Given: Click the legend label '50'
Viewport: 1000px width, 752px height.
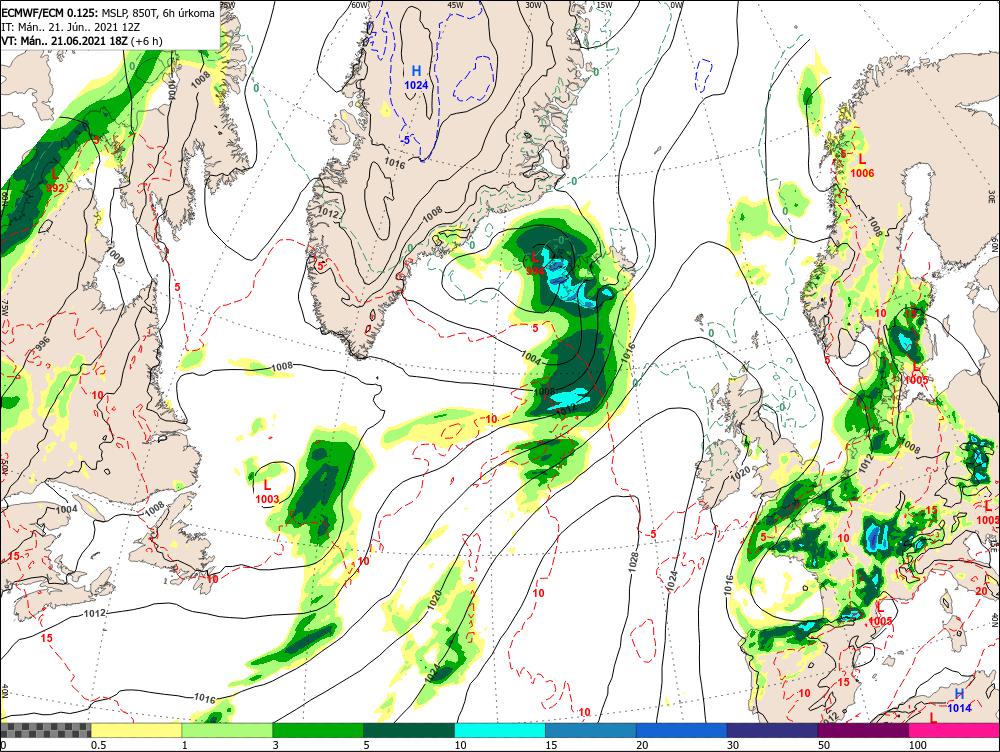Looking at the screenshot, I should click(824, 745).
